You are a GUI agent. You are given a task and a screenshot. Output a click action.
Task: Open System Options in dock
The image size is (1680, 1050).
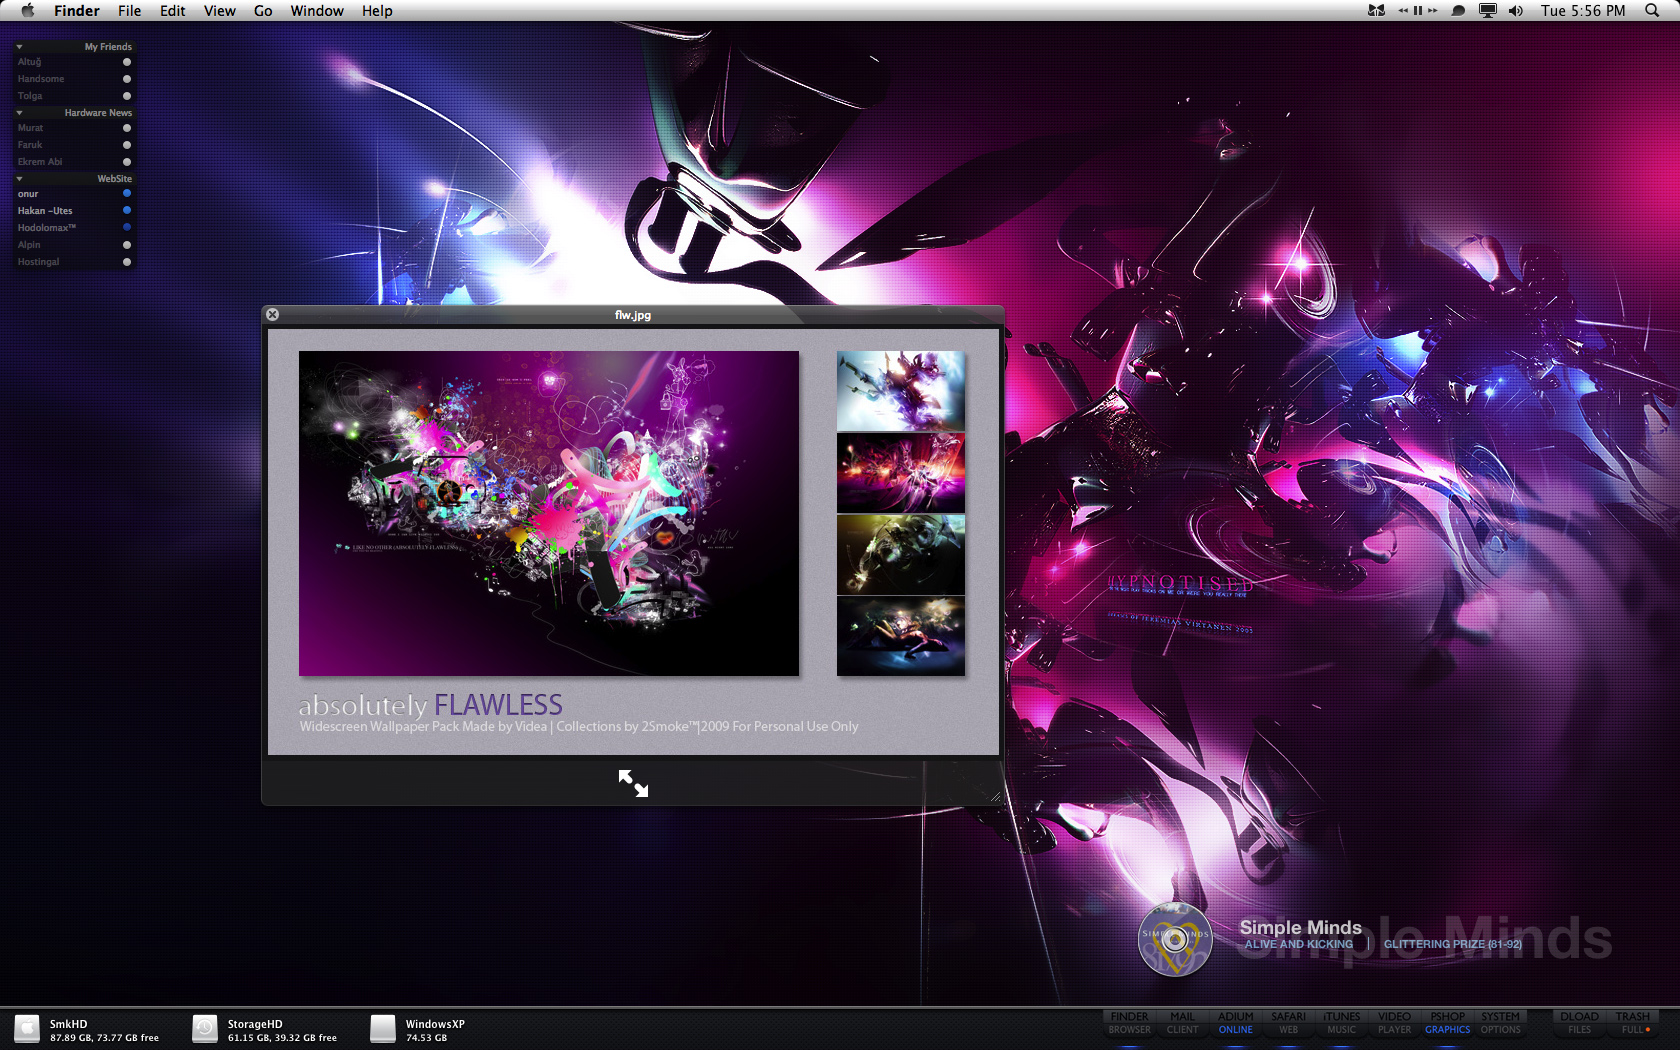pos(1500,1023)
